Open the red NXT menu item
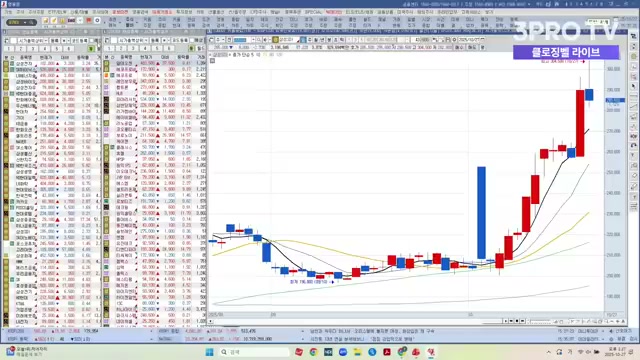This screenshot has width=640, height=360. [333, 12]
